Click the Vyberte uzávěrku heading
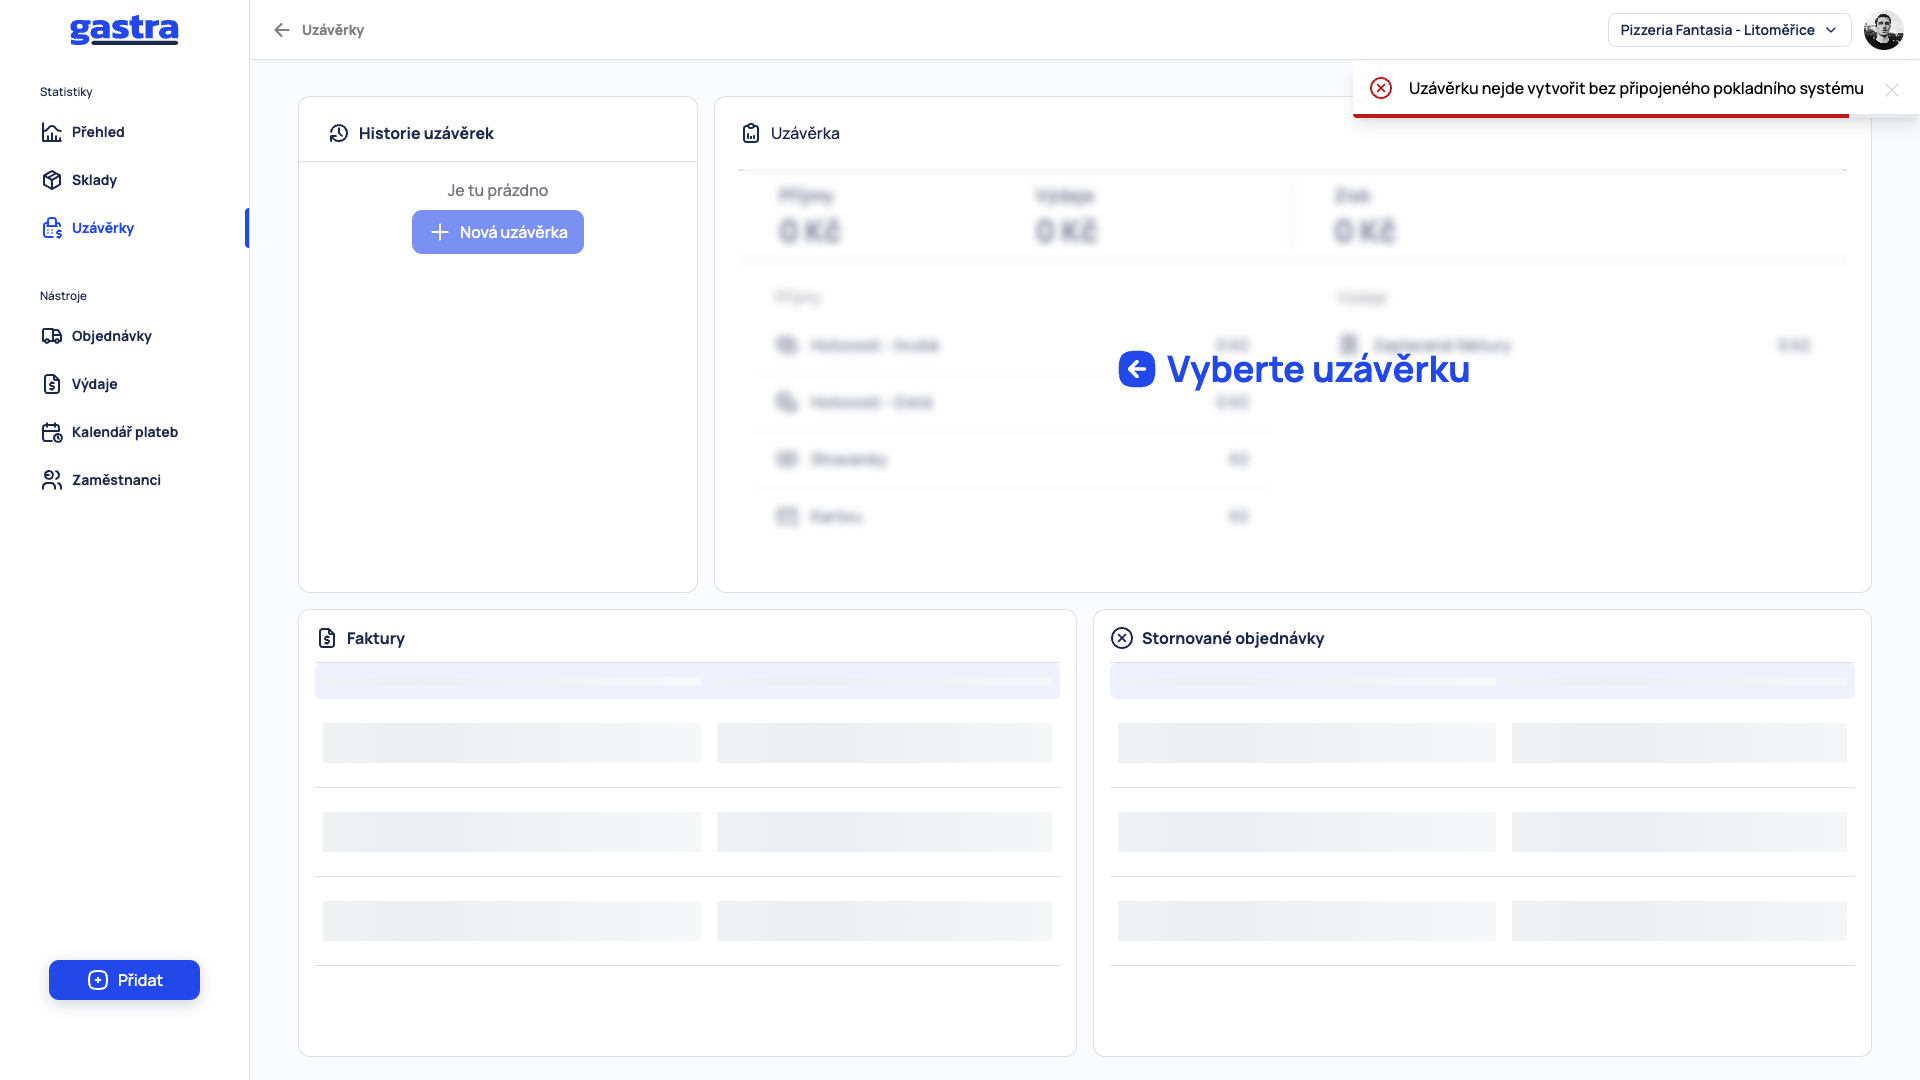 (1318, 369)
